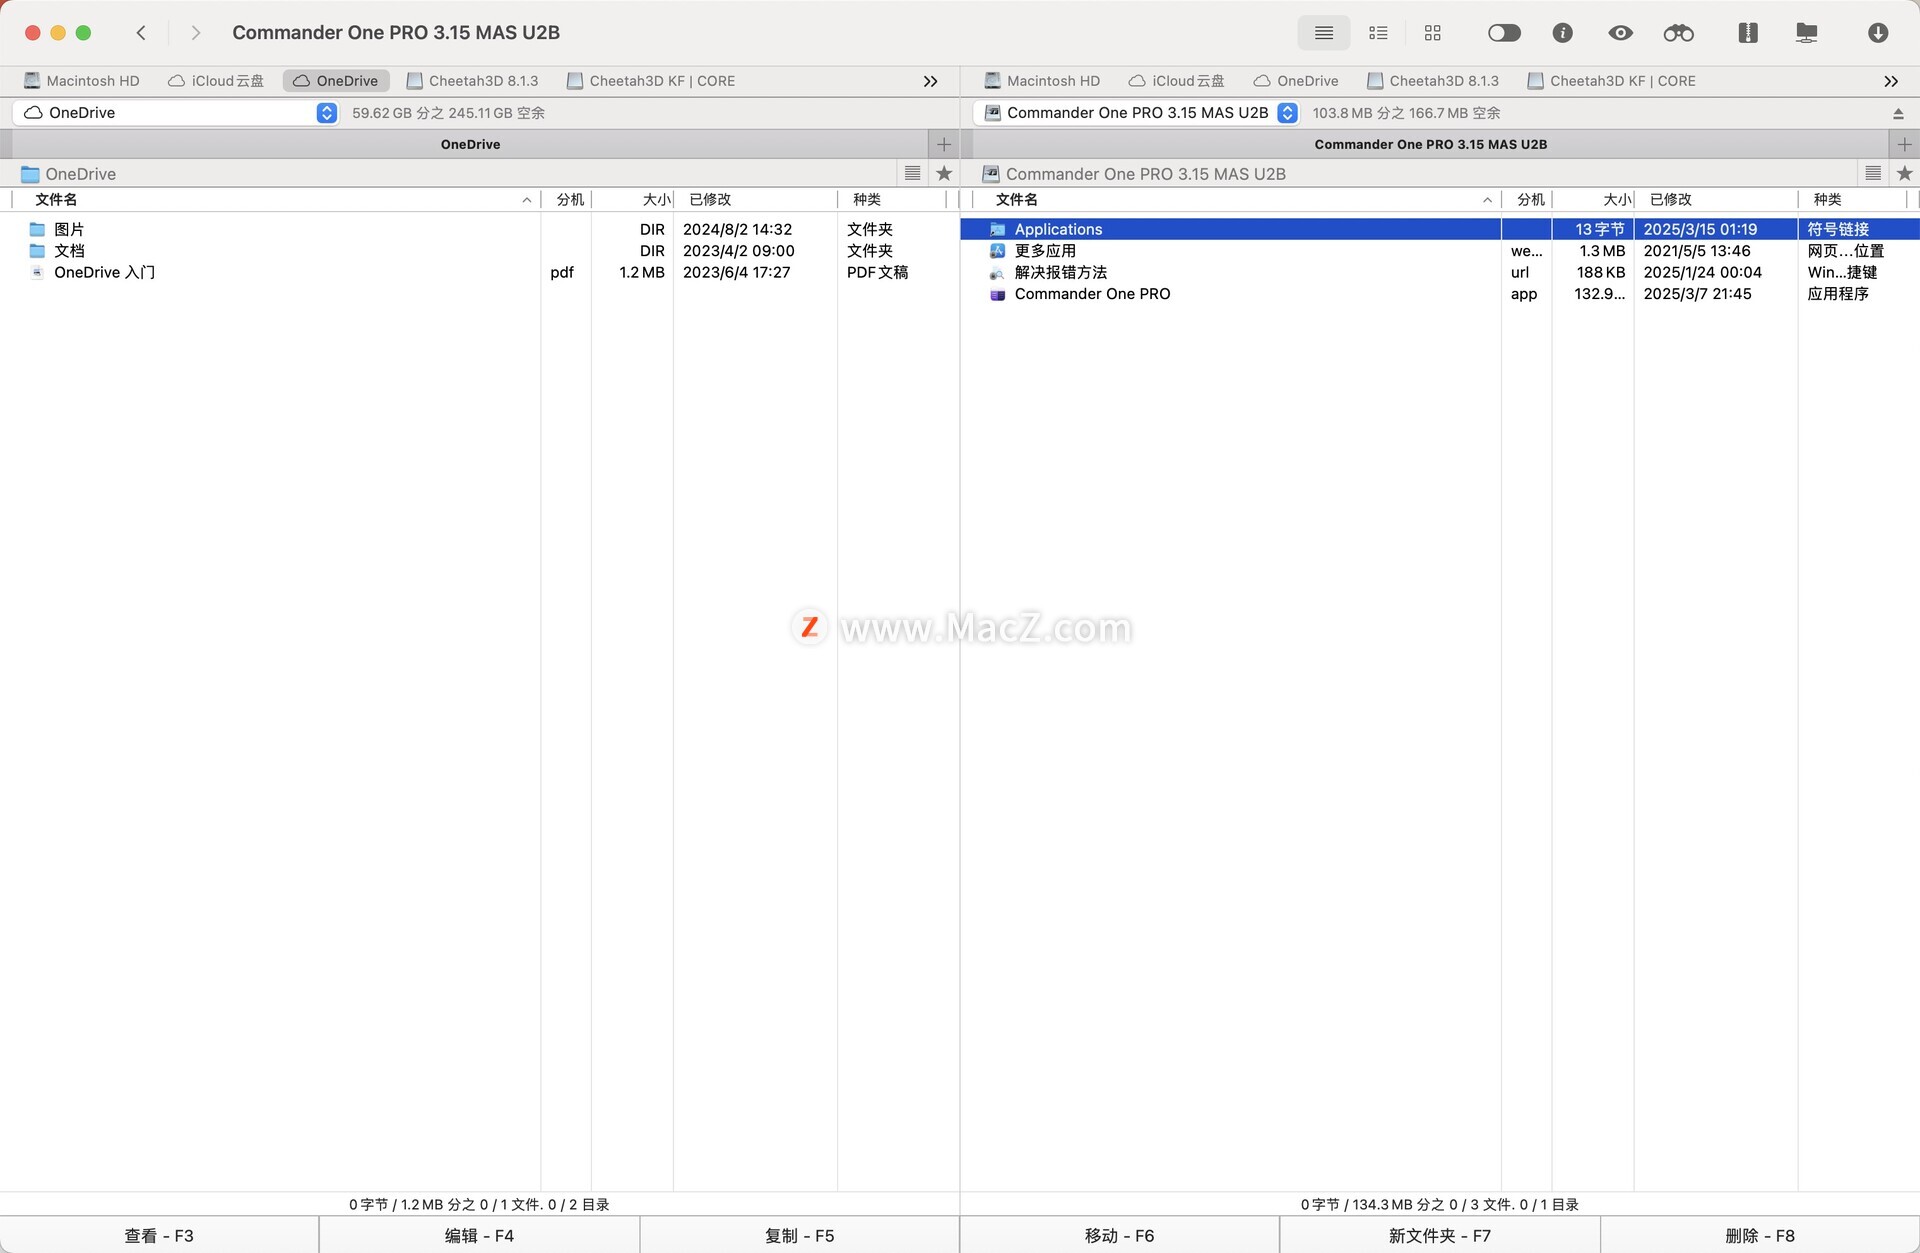Select OneDrive in left drive bar

[x=336, y=81]
